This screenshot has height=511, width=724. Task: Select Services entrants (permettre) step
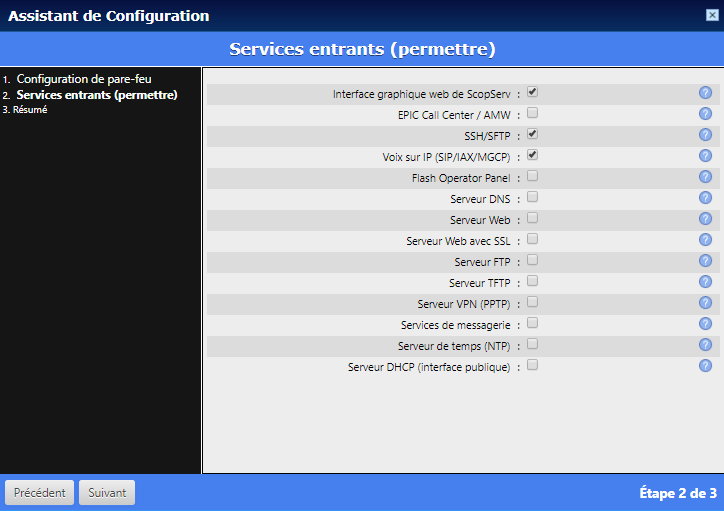coord(97,95)
